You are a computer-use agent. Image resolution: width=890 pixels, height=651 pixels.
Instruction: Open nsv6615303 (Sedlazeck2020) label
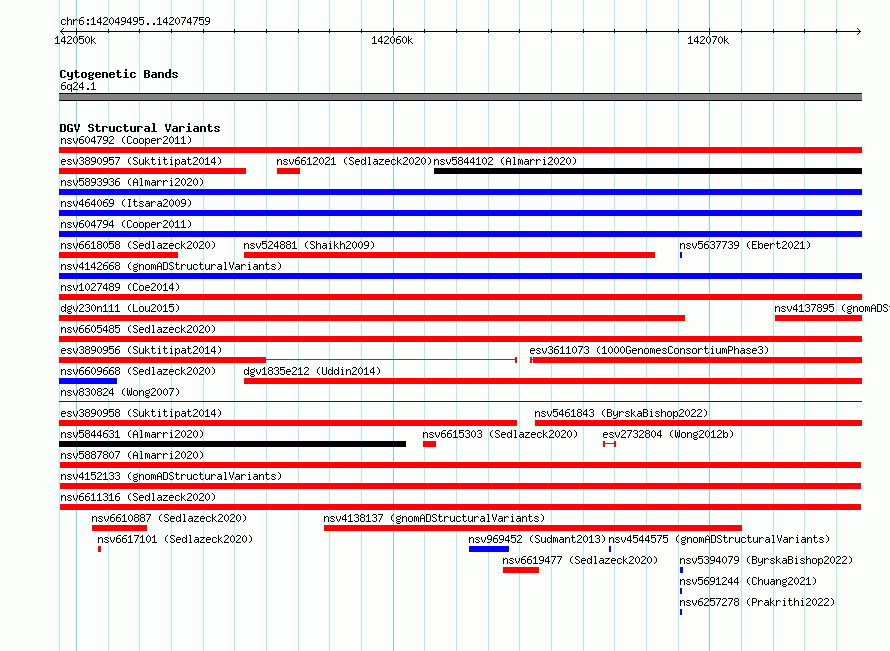pos(500,434)
